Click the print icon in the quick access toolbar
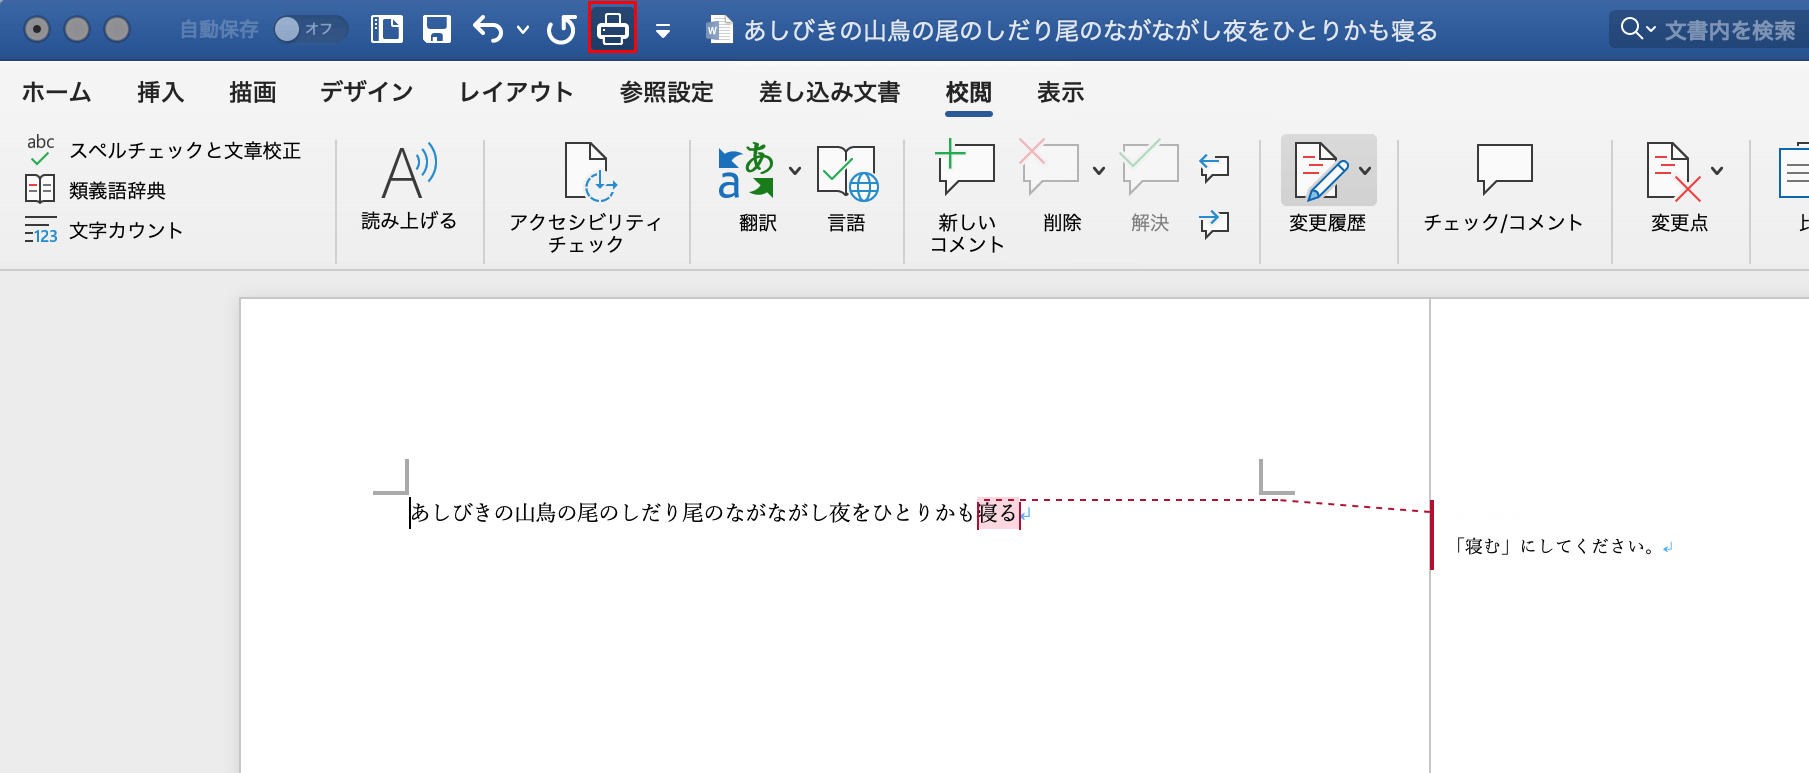Screen dimensions: 1809x773 click(612, 29)
